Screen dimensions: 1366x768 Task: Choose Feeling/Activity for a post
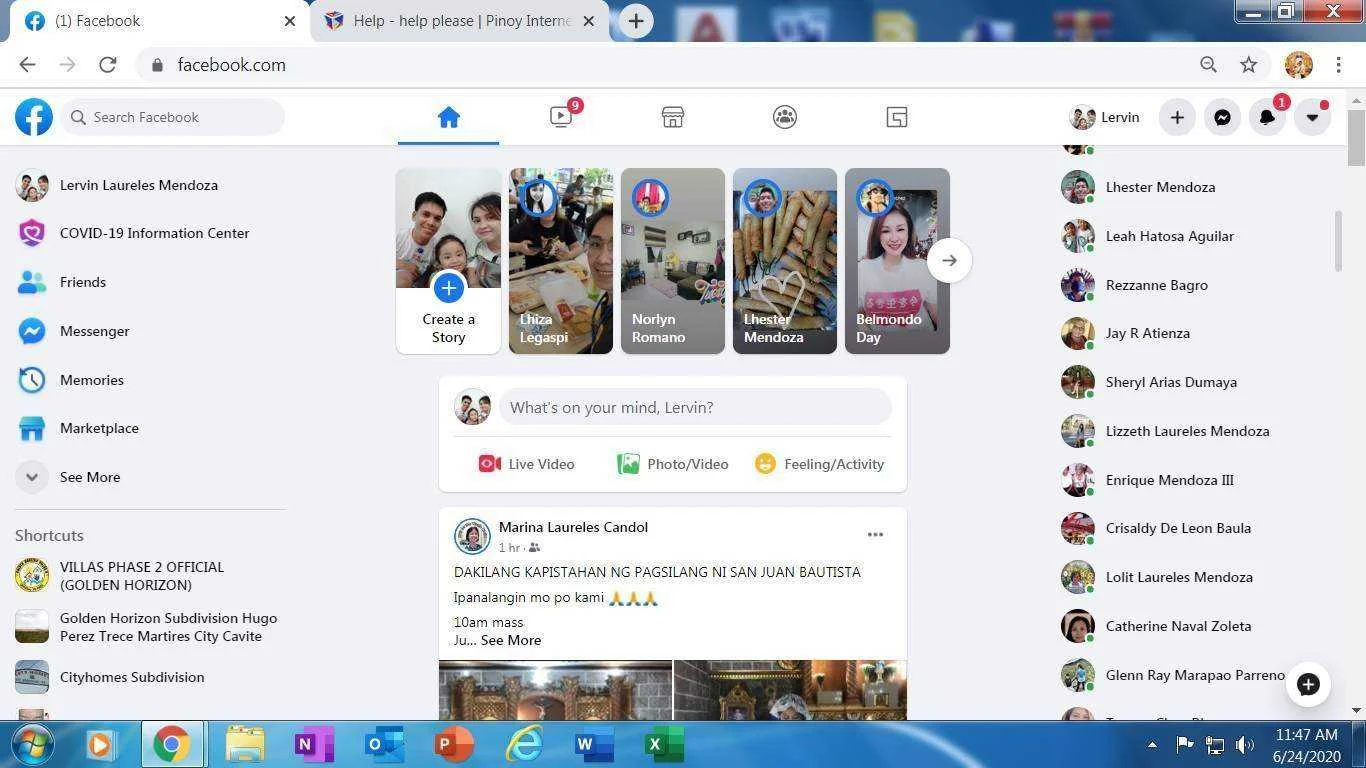pyautogui.click(x=820, y=464)
